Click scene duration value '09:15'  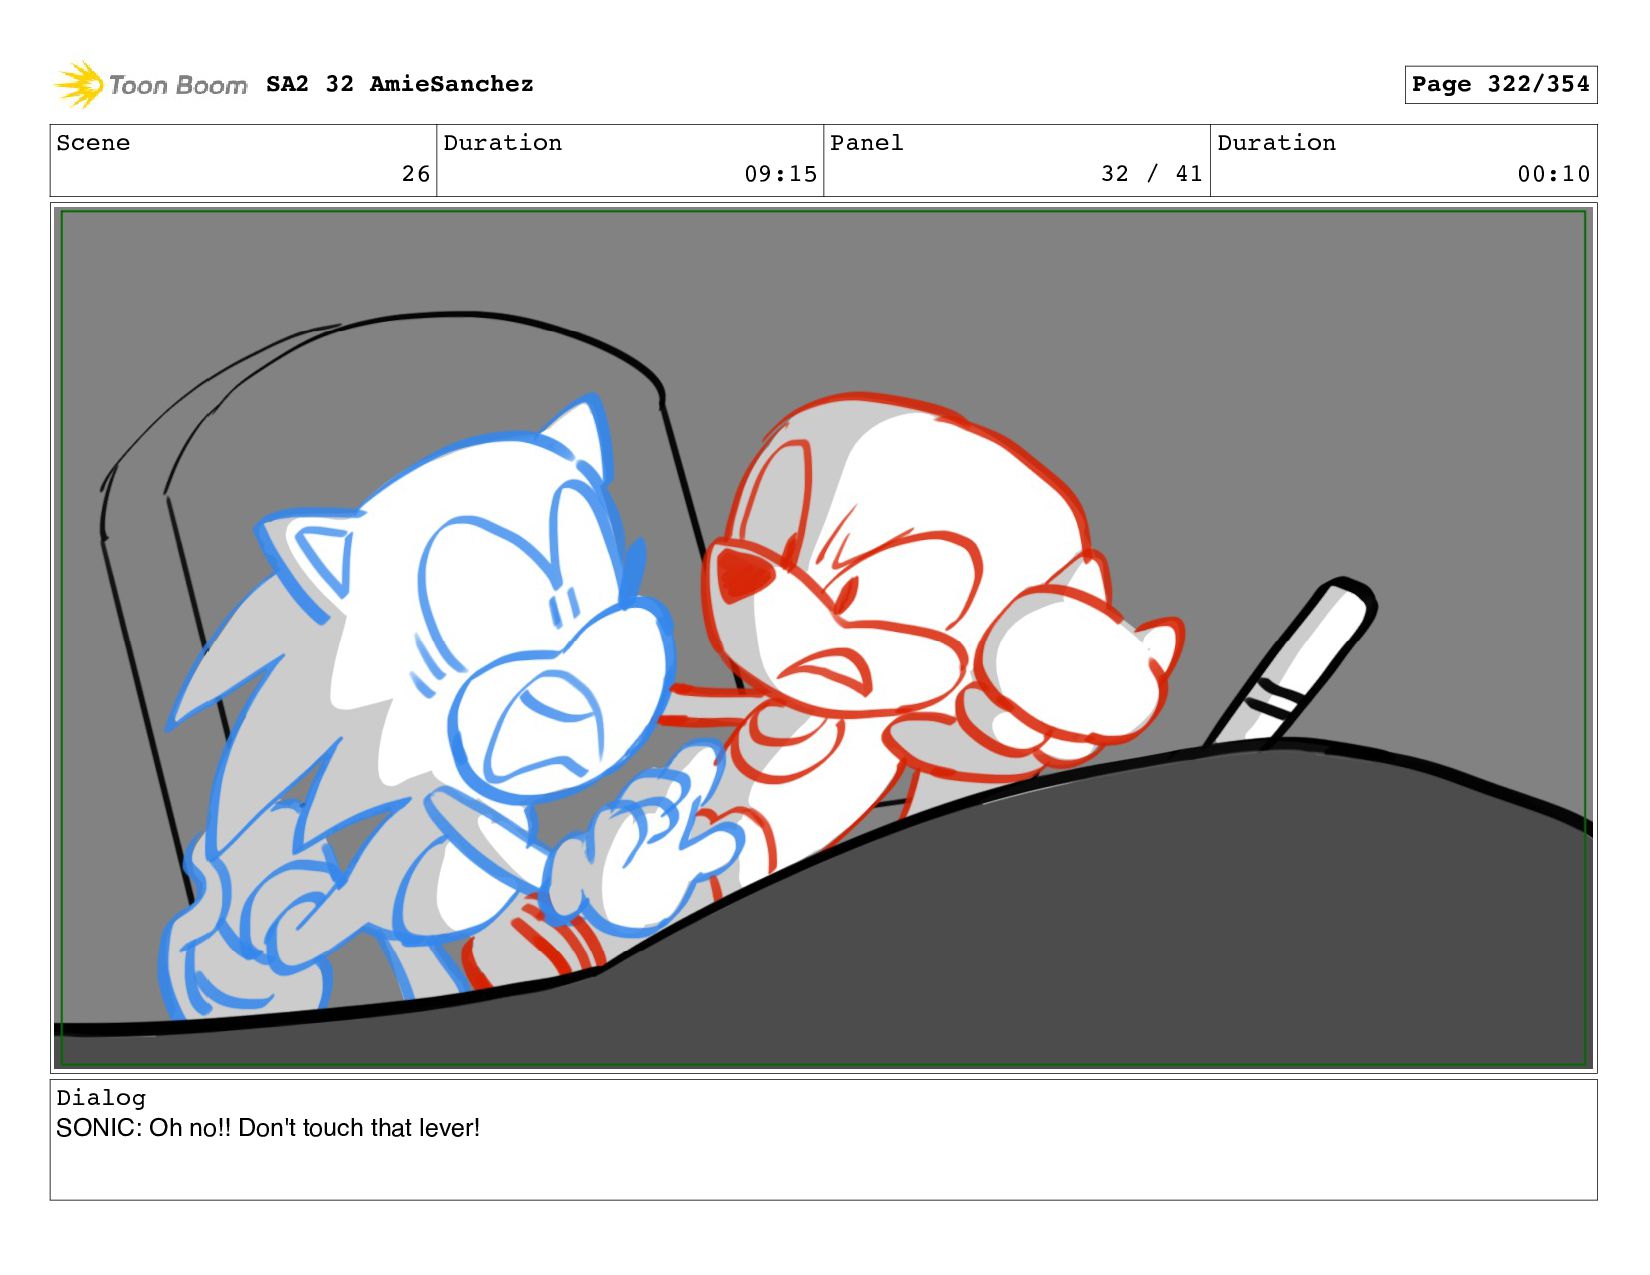coord(780,174)
